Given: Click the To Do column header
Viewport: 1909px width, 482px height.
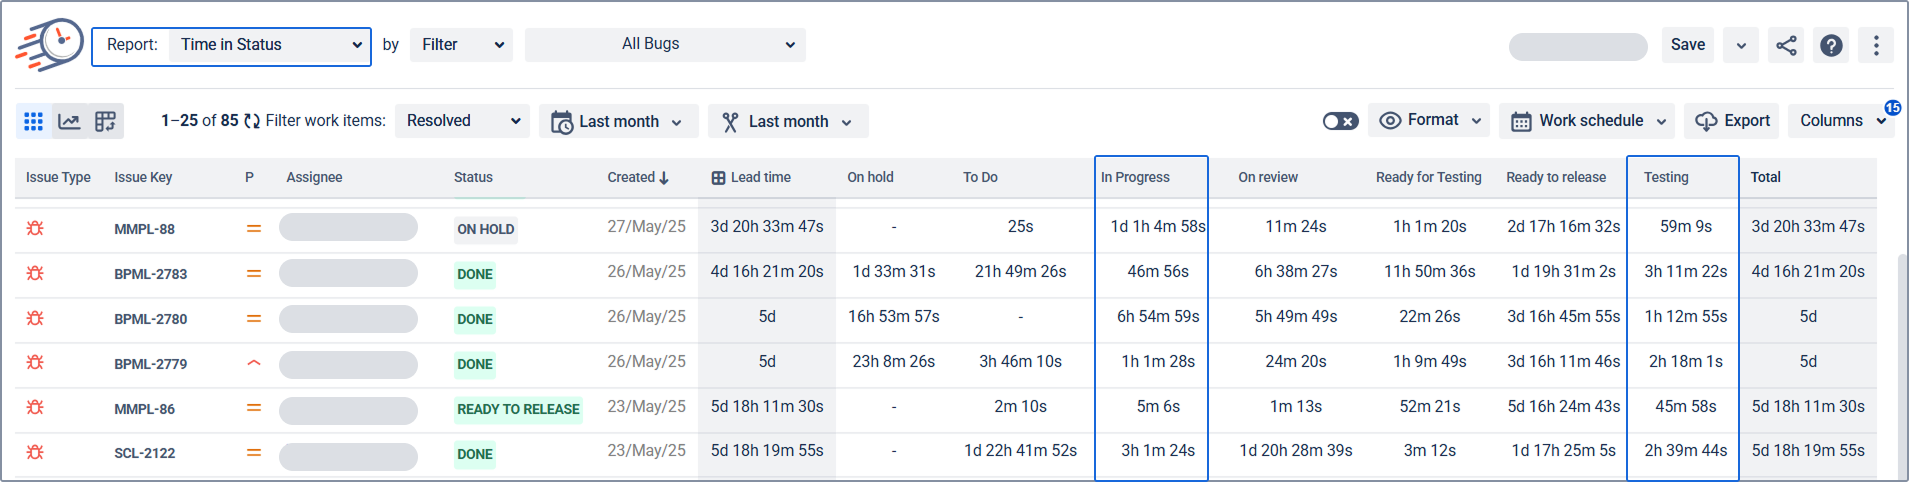Looking at the screenshot, I should click(980, 177).
